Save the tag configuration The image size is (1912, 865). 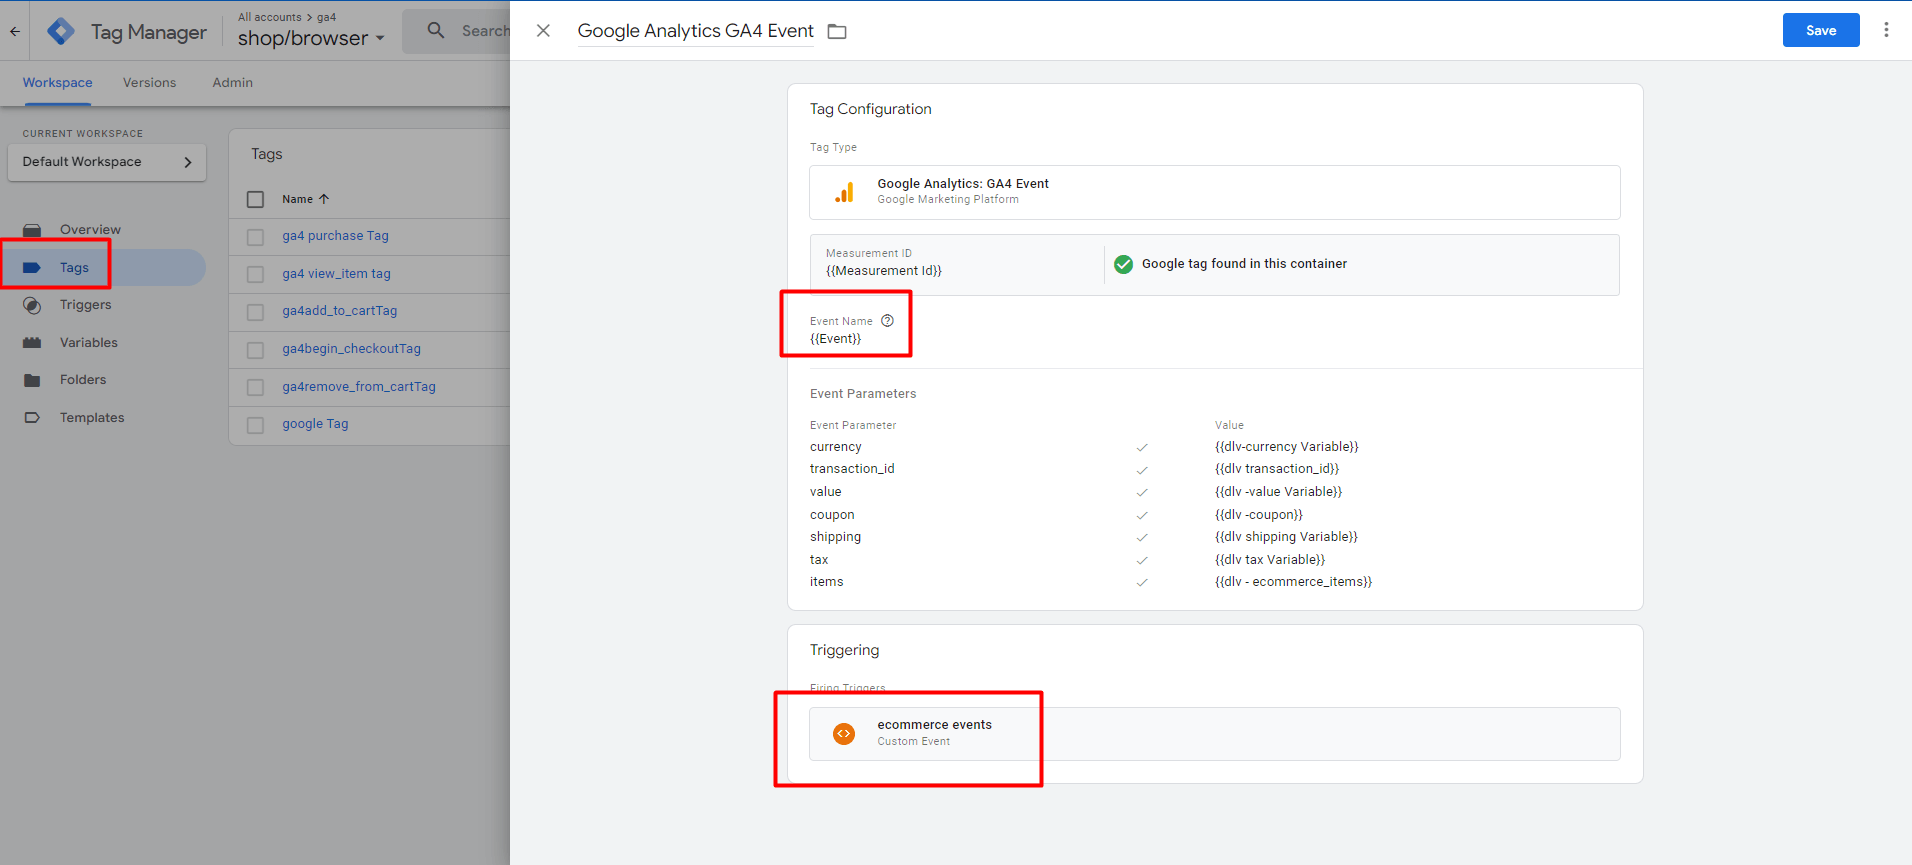(1821, 30)
